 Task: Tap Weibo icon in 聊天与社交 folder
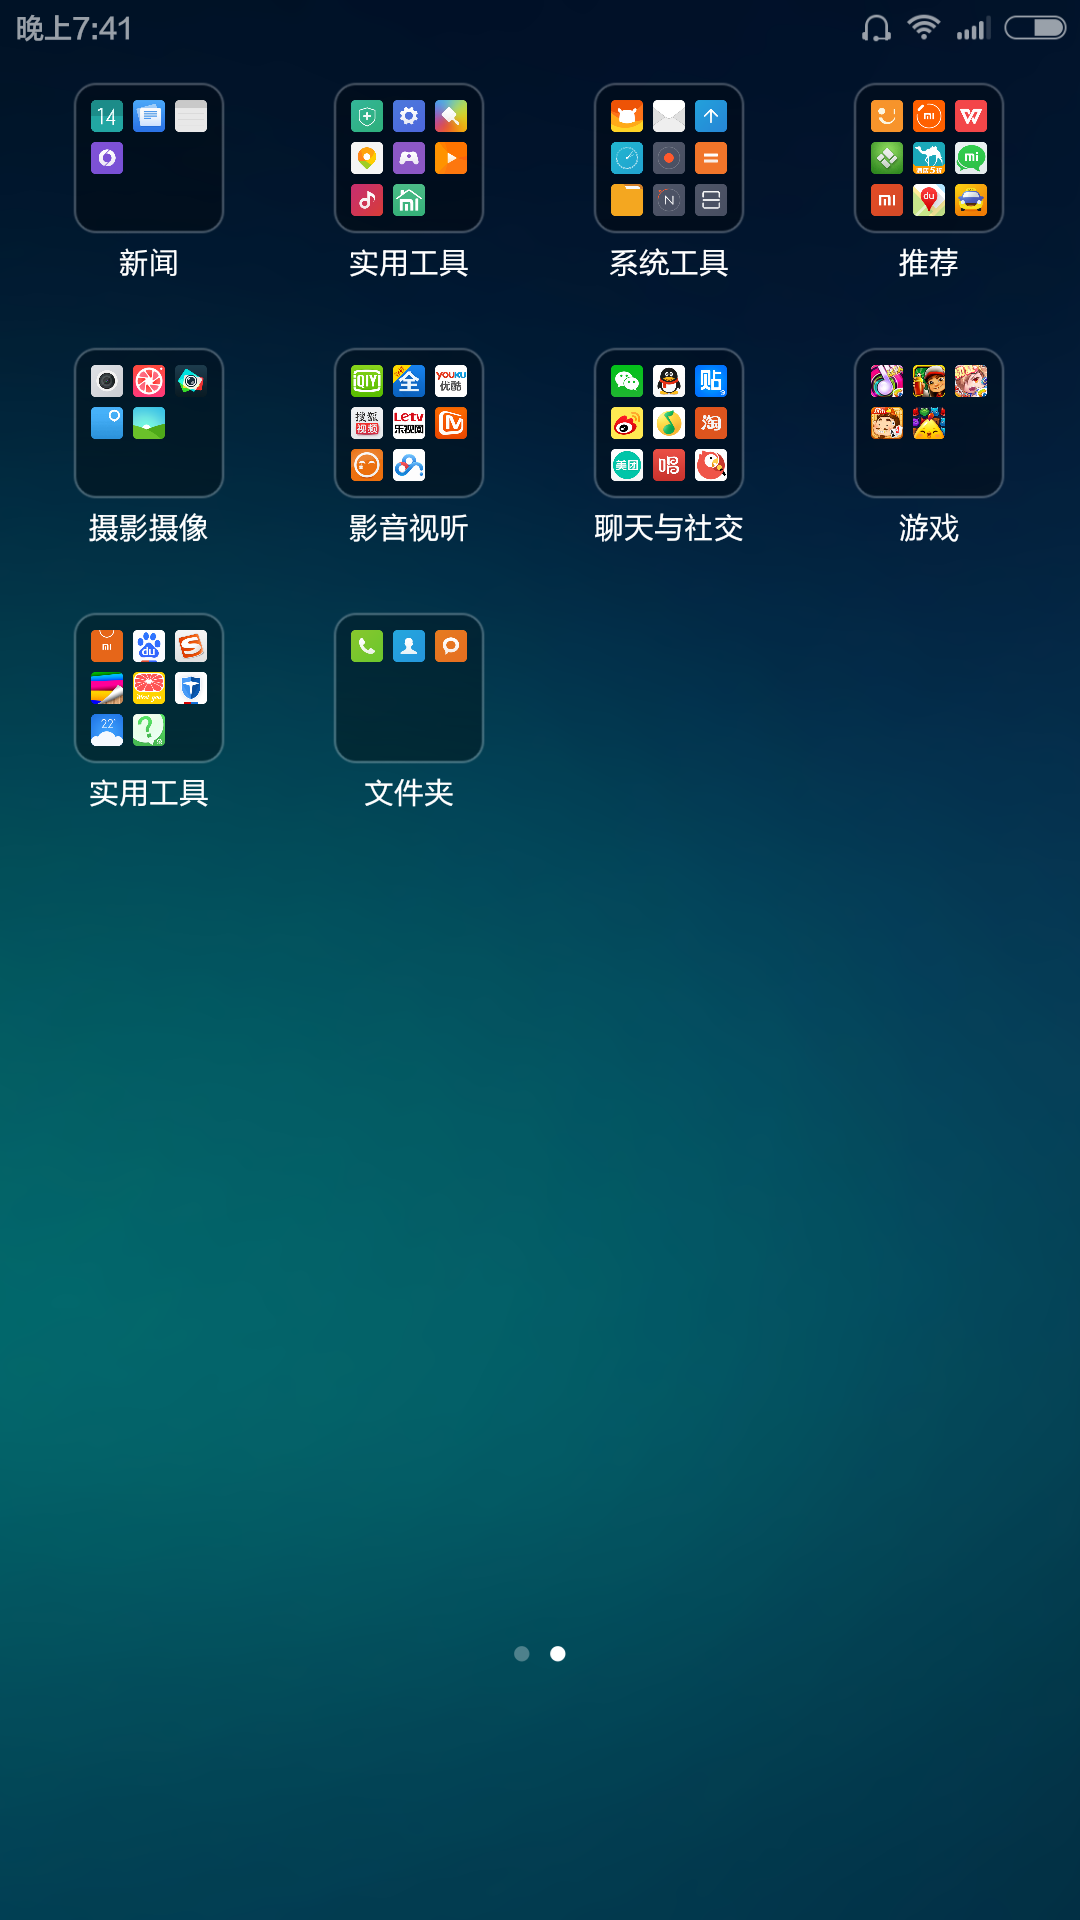(627, 423)
